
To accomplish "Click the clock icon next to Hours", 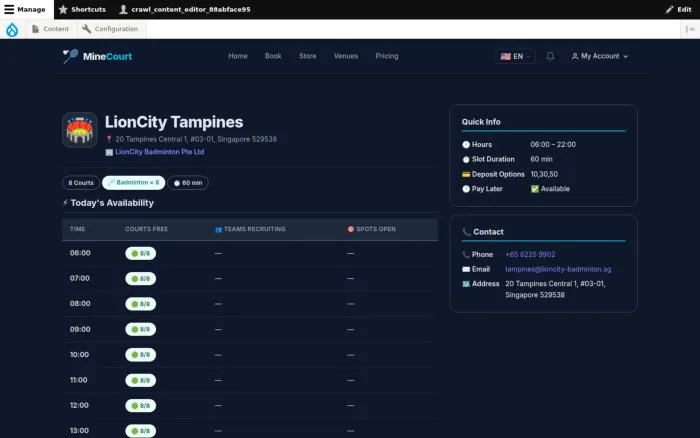I will (x=466, y=145).
